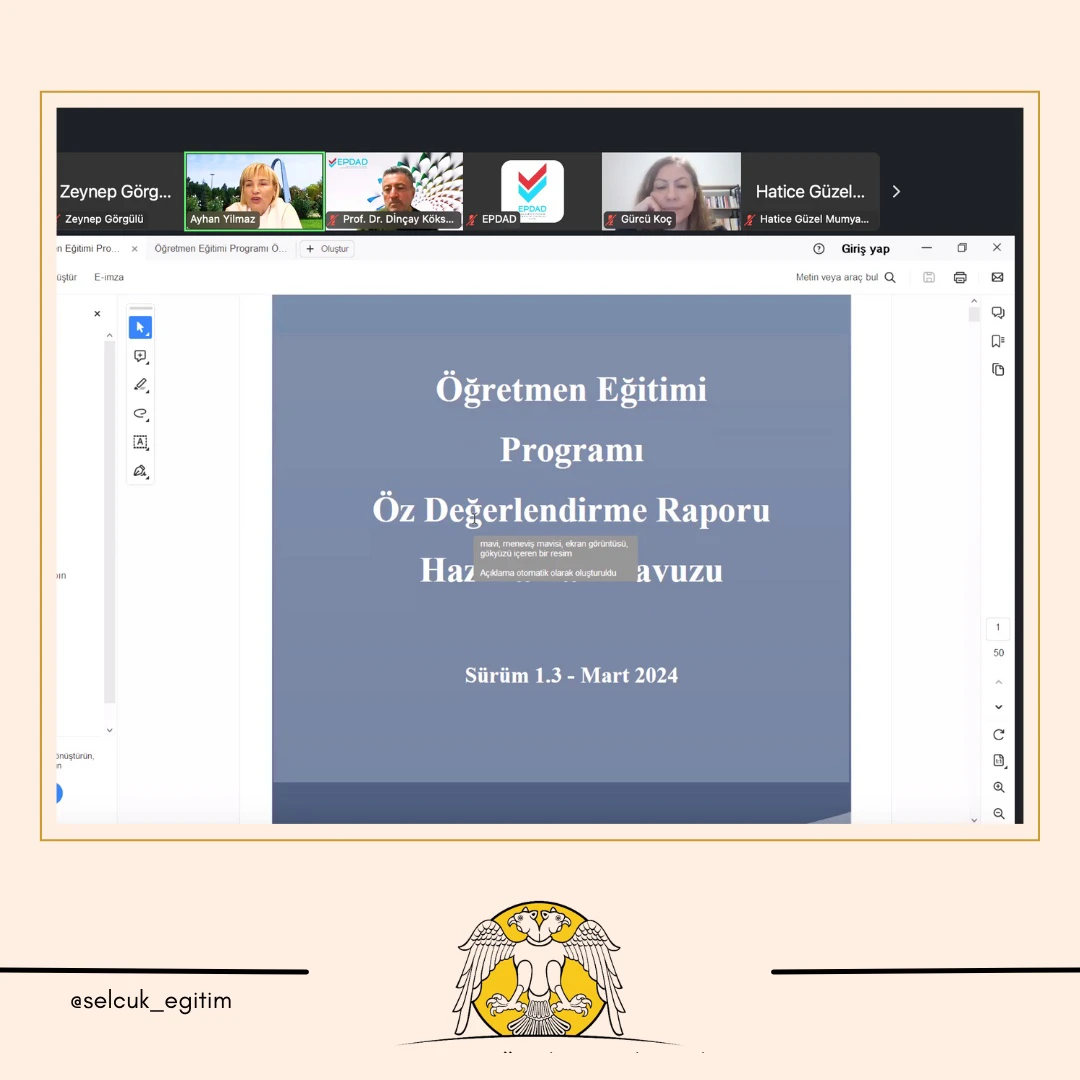
Task: Open the page thumbnails panel
Action: click(x=998, y=369)
